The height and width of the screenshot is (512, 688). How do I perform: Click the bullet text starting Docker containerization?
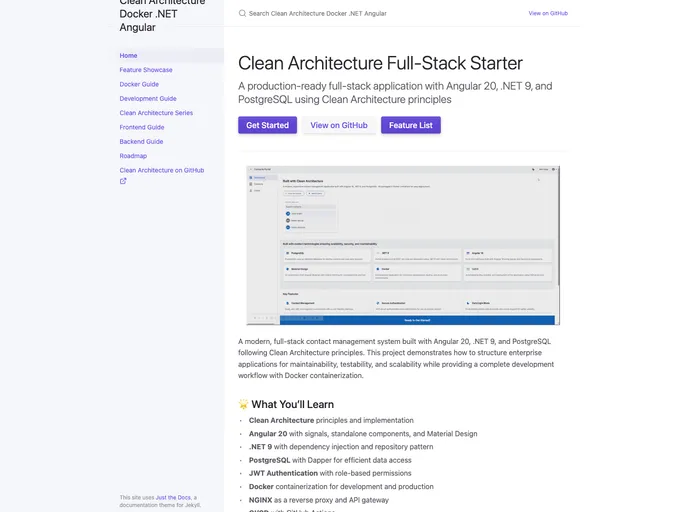pyautogui.click(x=341, y=487)
